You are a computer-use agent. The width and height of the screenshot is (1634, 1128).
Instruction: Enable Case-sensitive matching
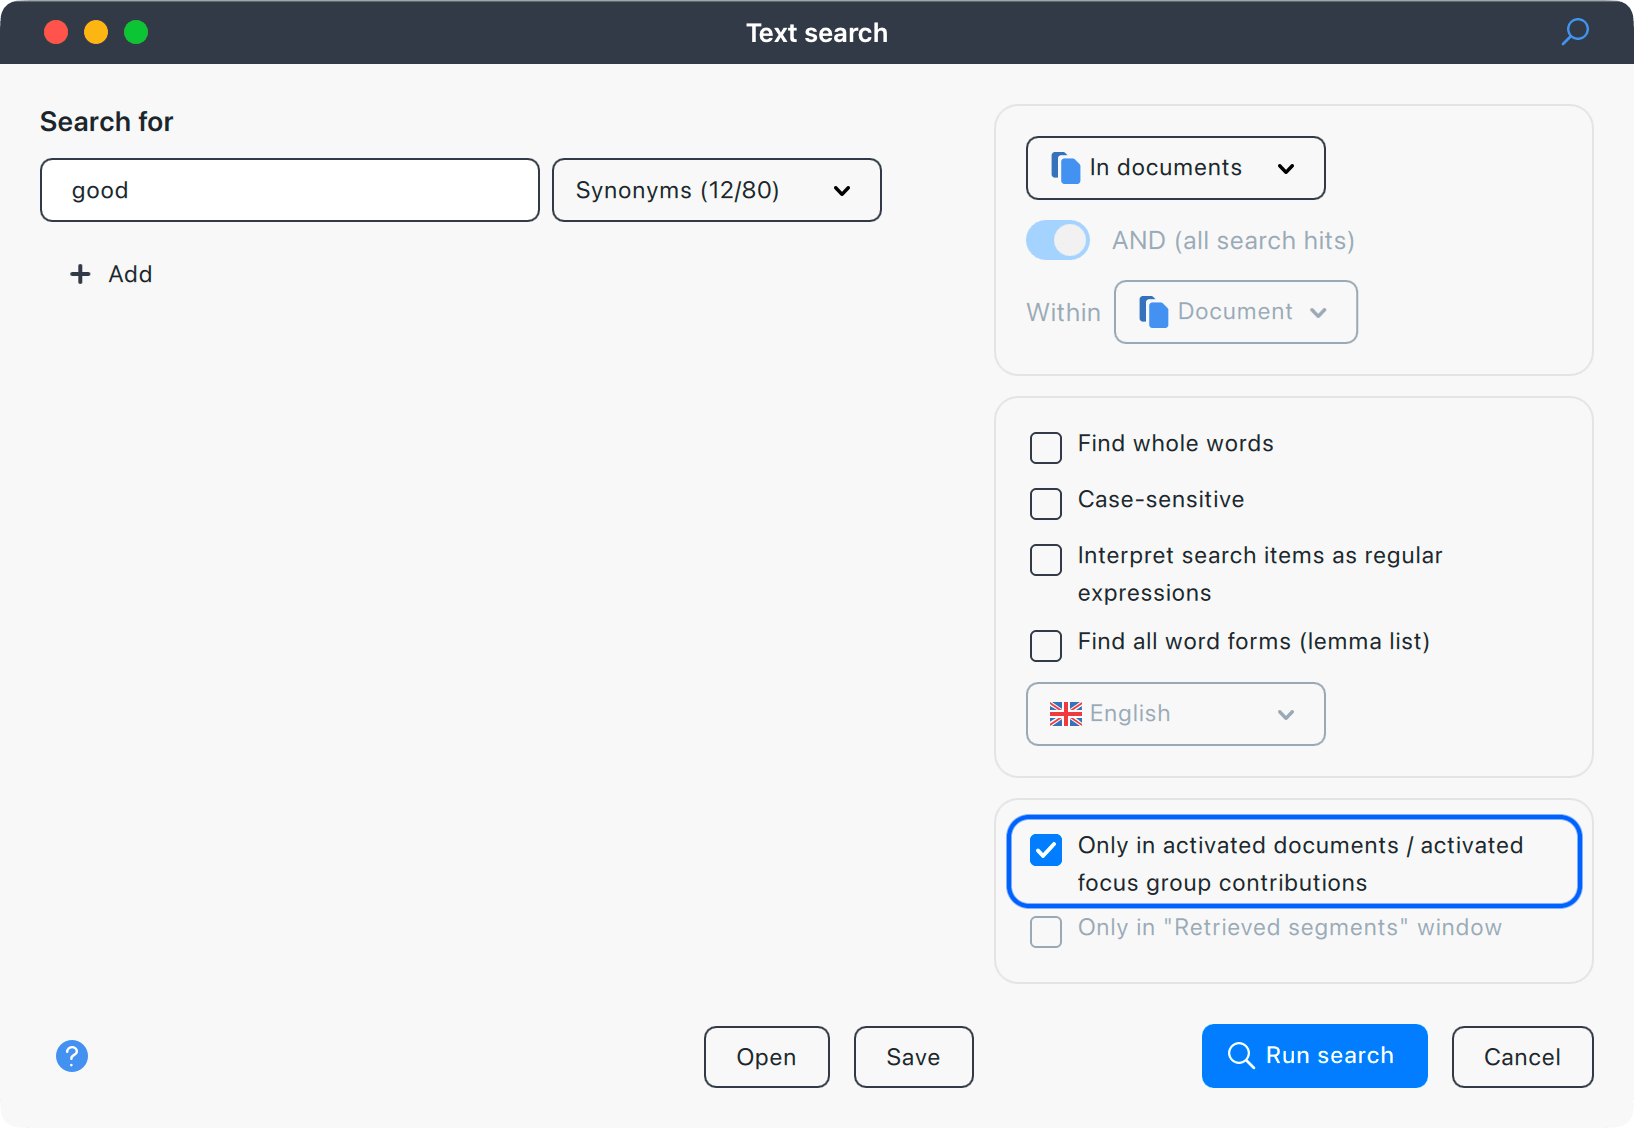(x=1045, y=504)
